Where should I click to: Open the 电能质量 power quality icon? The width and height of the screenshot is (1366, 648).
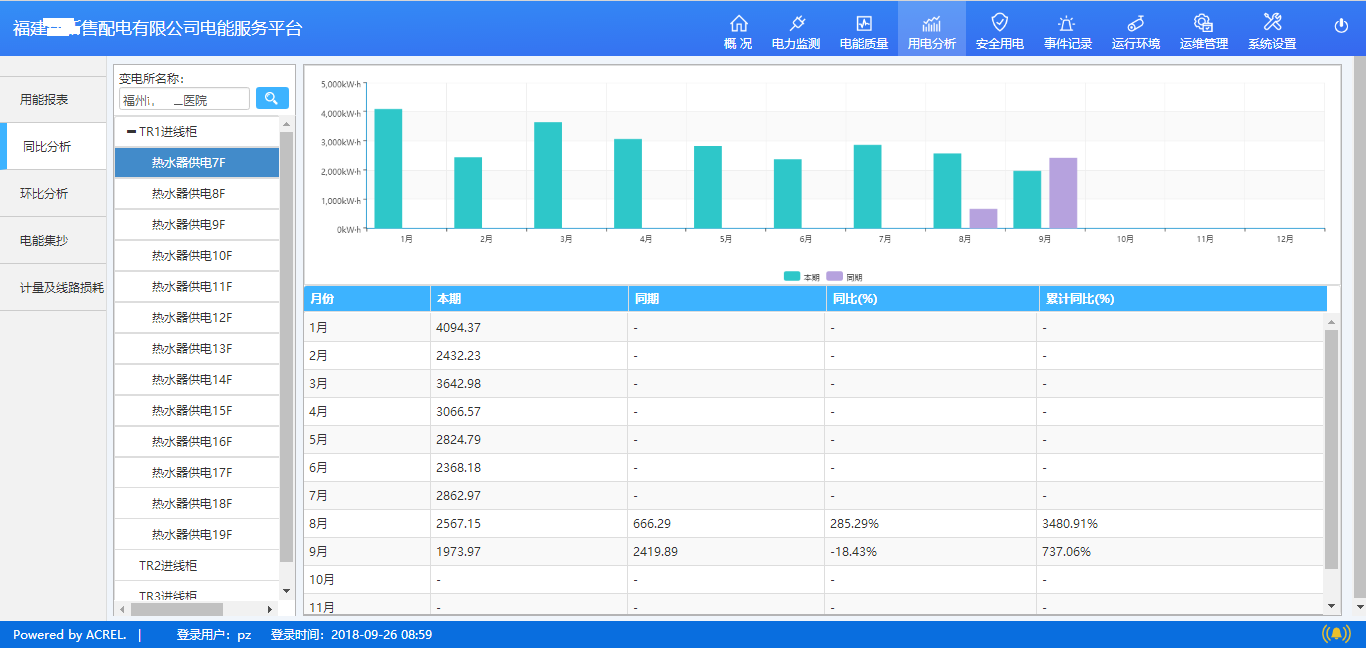click(864, 23)
